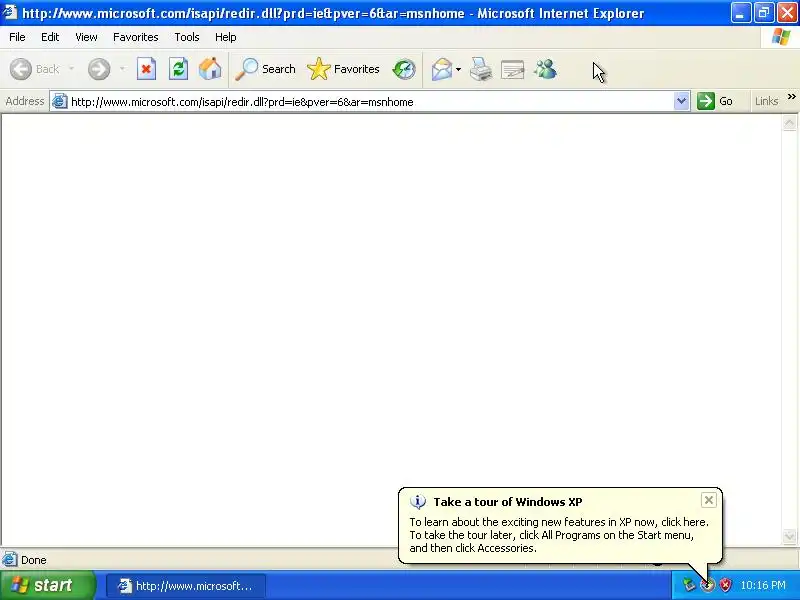
Task: Open the Tools menu
Action: tap(187, 37)
